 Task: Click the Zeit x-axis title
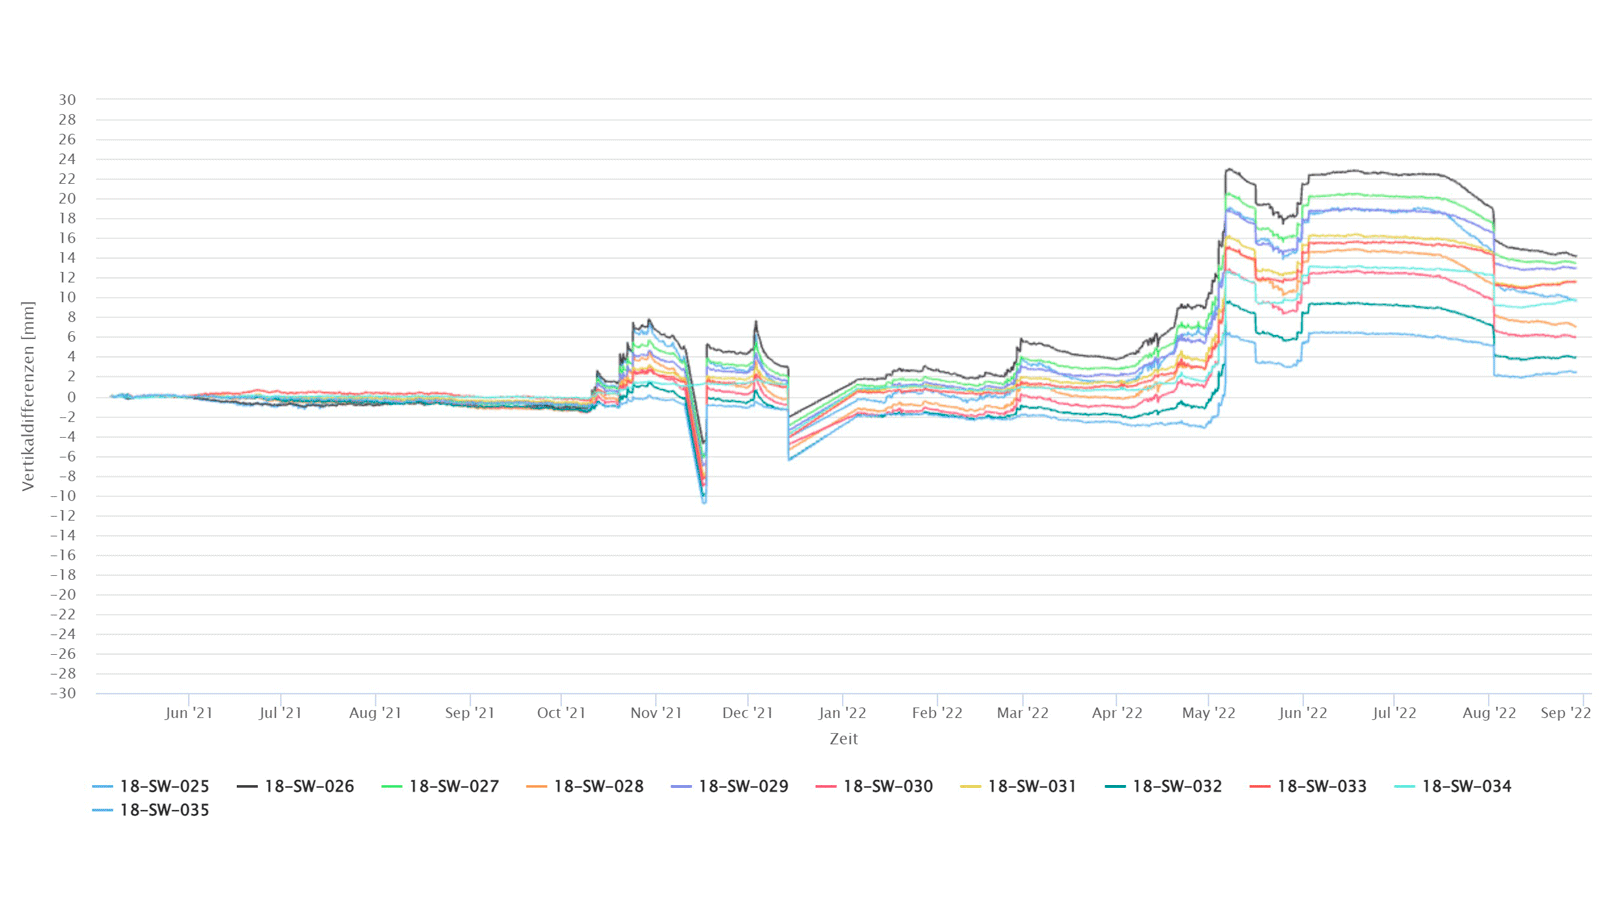843,739
